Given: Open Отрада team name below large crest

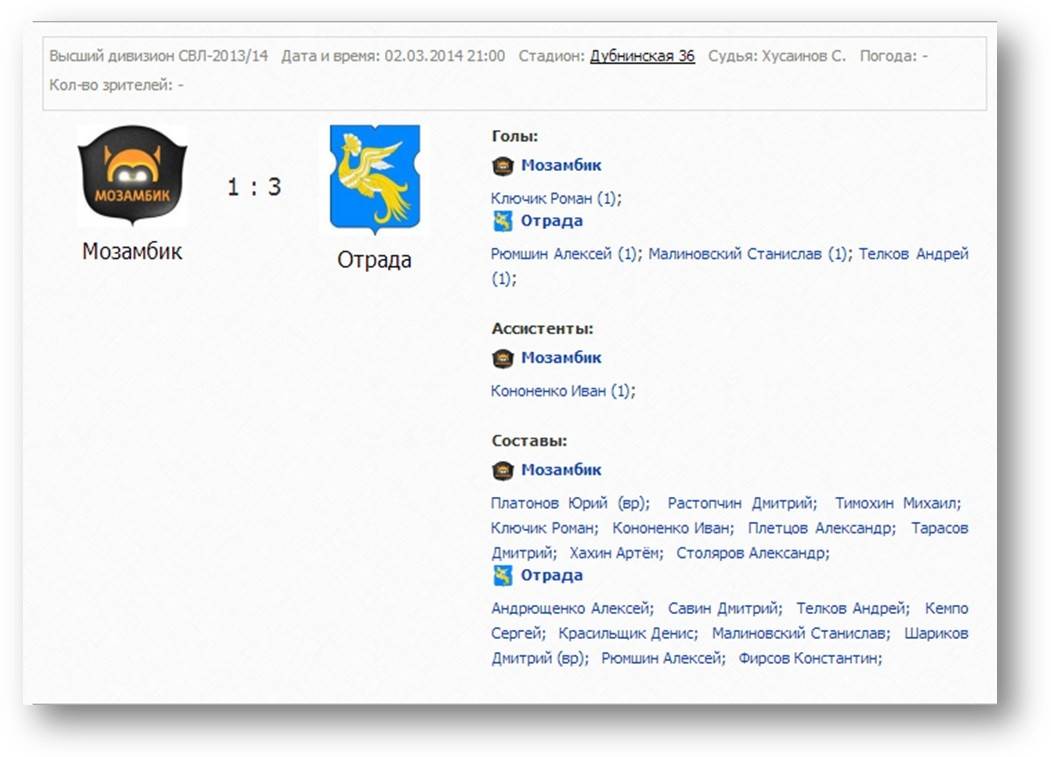Looking at the screenshot, I should coord(374,260).
